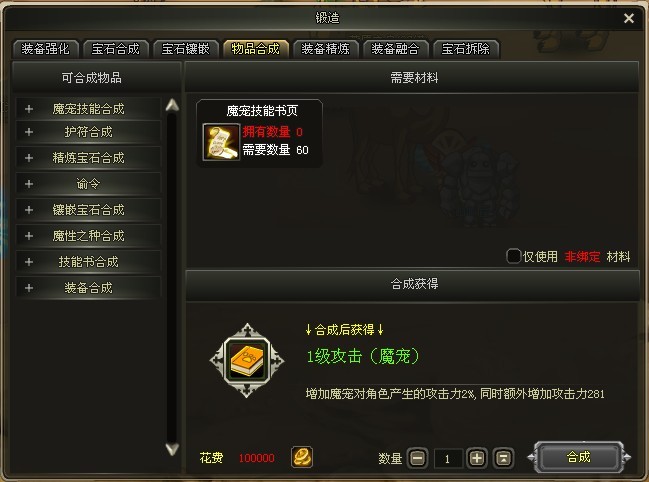This screenshot has height=482, width=649.
Task: Expand the 精炼宝石合成 category
Action: coord(88,158)
